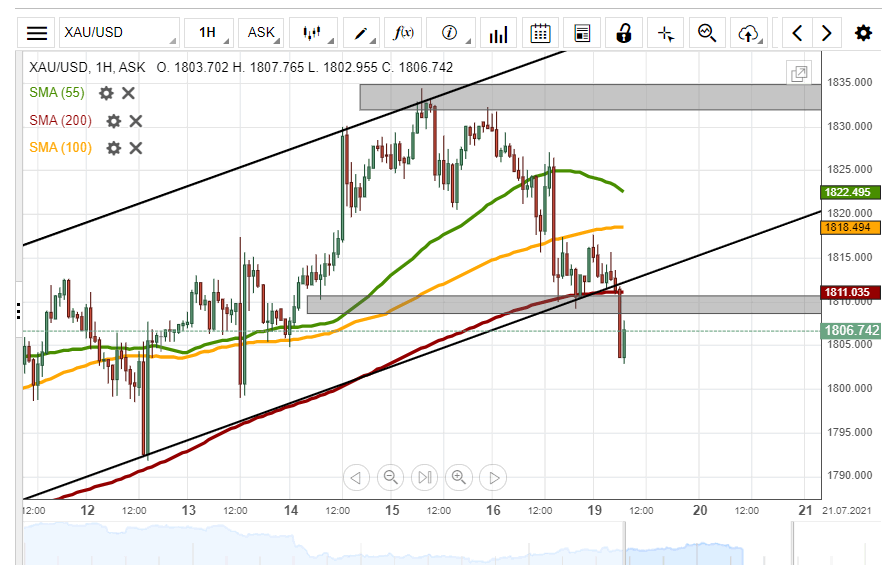Select the lower gray support zone rectangle

tap(564, 305)
